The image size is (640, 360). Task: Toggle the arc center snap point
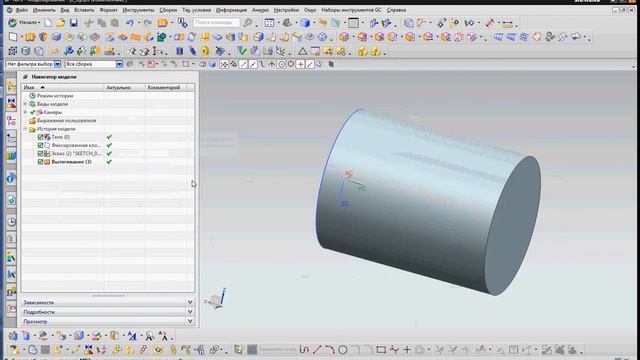point(282,64)
